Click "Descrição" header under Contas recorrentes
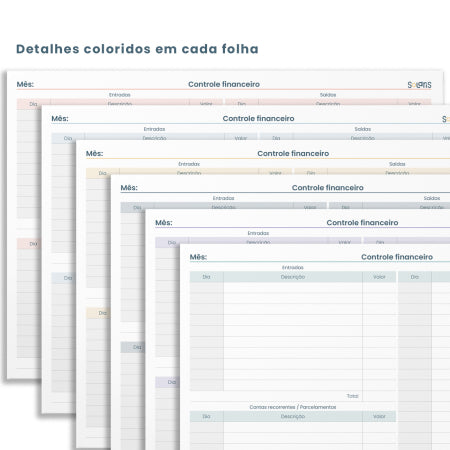 point(293,416)
